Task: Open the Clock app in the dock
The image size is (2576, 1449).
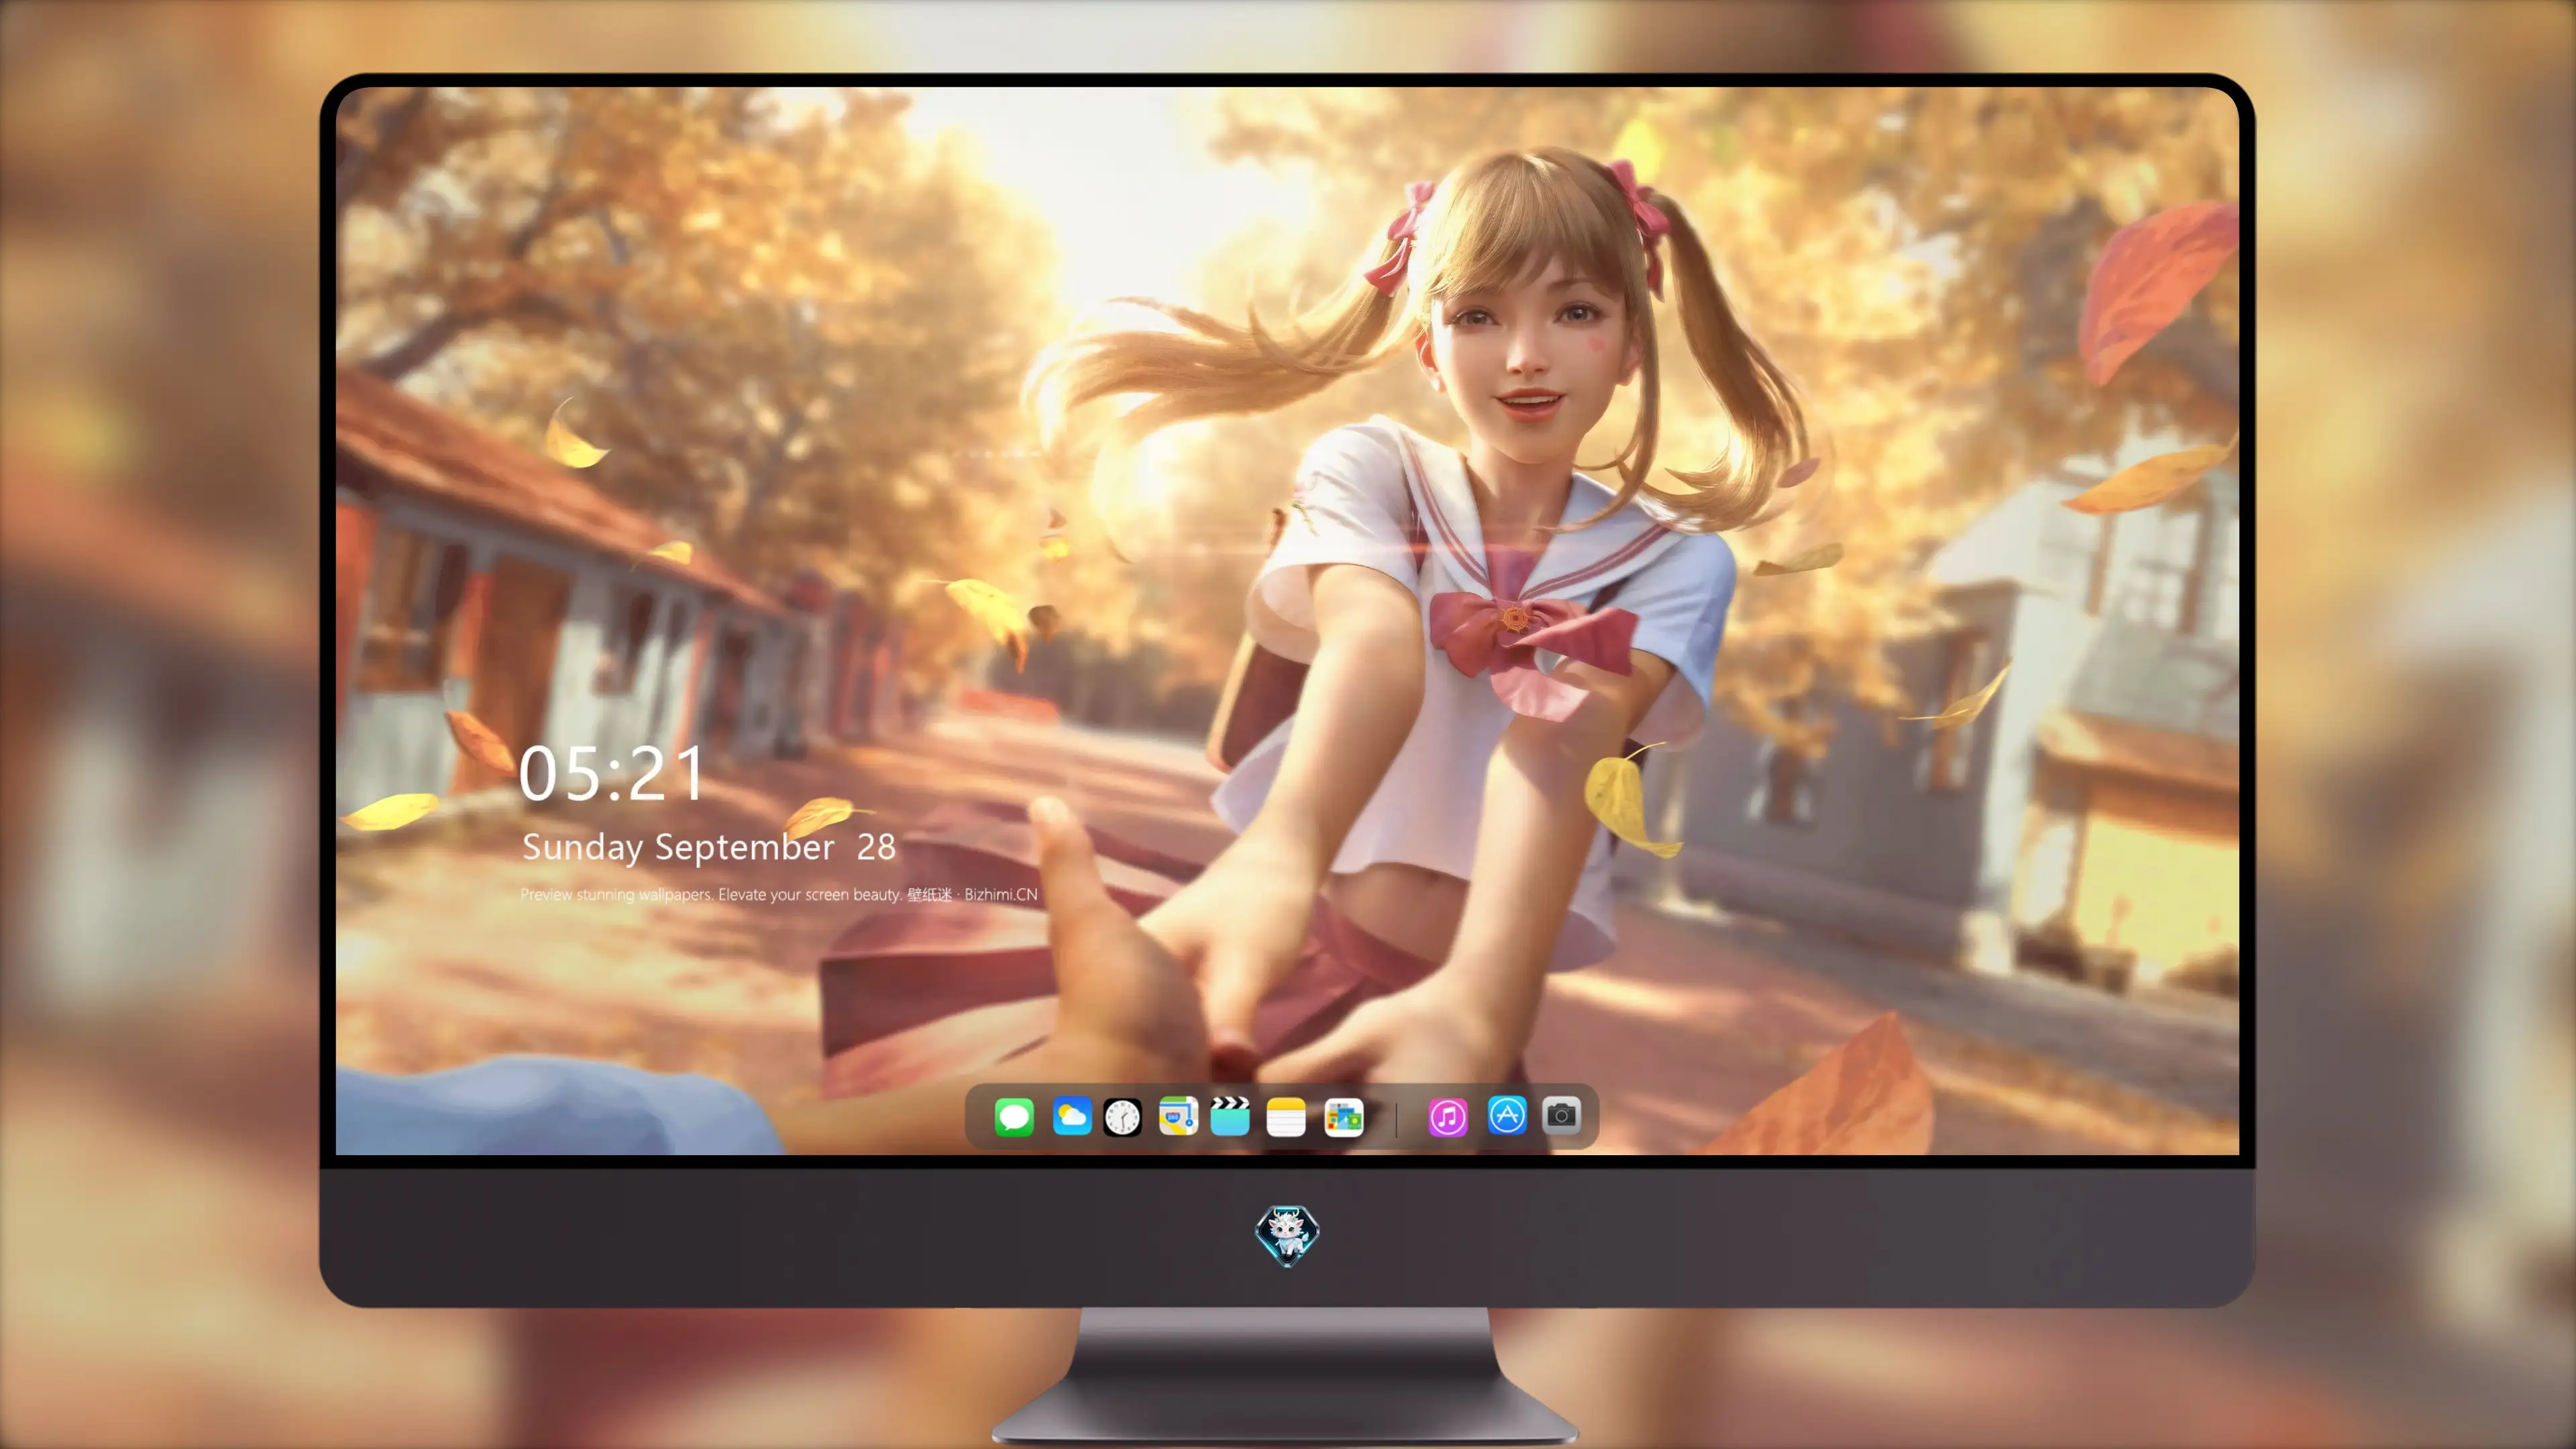Action: [1122, 1116]
